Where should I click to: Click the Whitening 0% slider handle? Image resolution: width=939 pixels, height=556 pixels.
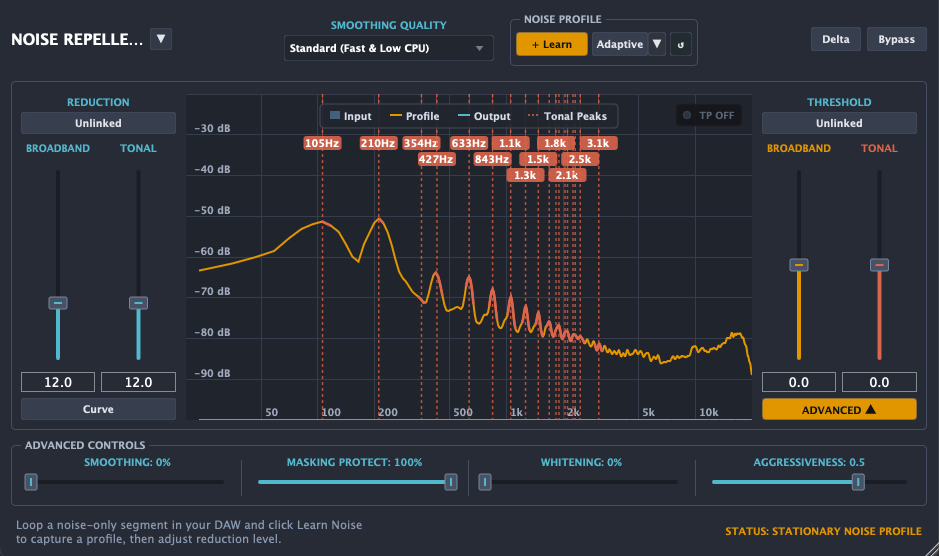pos(485,482)
